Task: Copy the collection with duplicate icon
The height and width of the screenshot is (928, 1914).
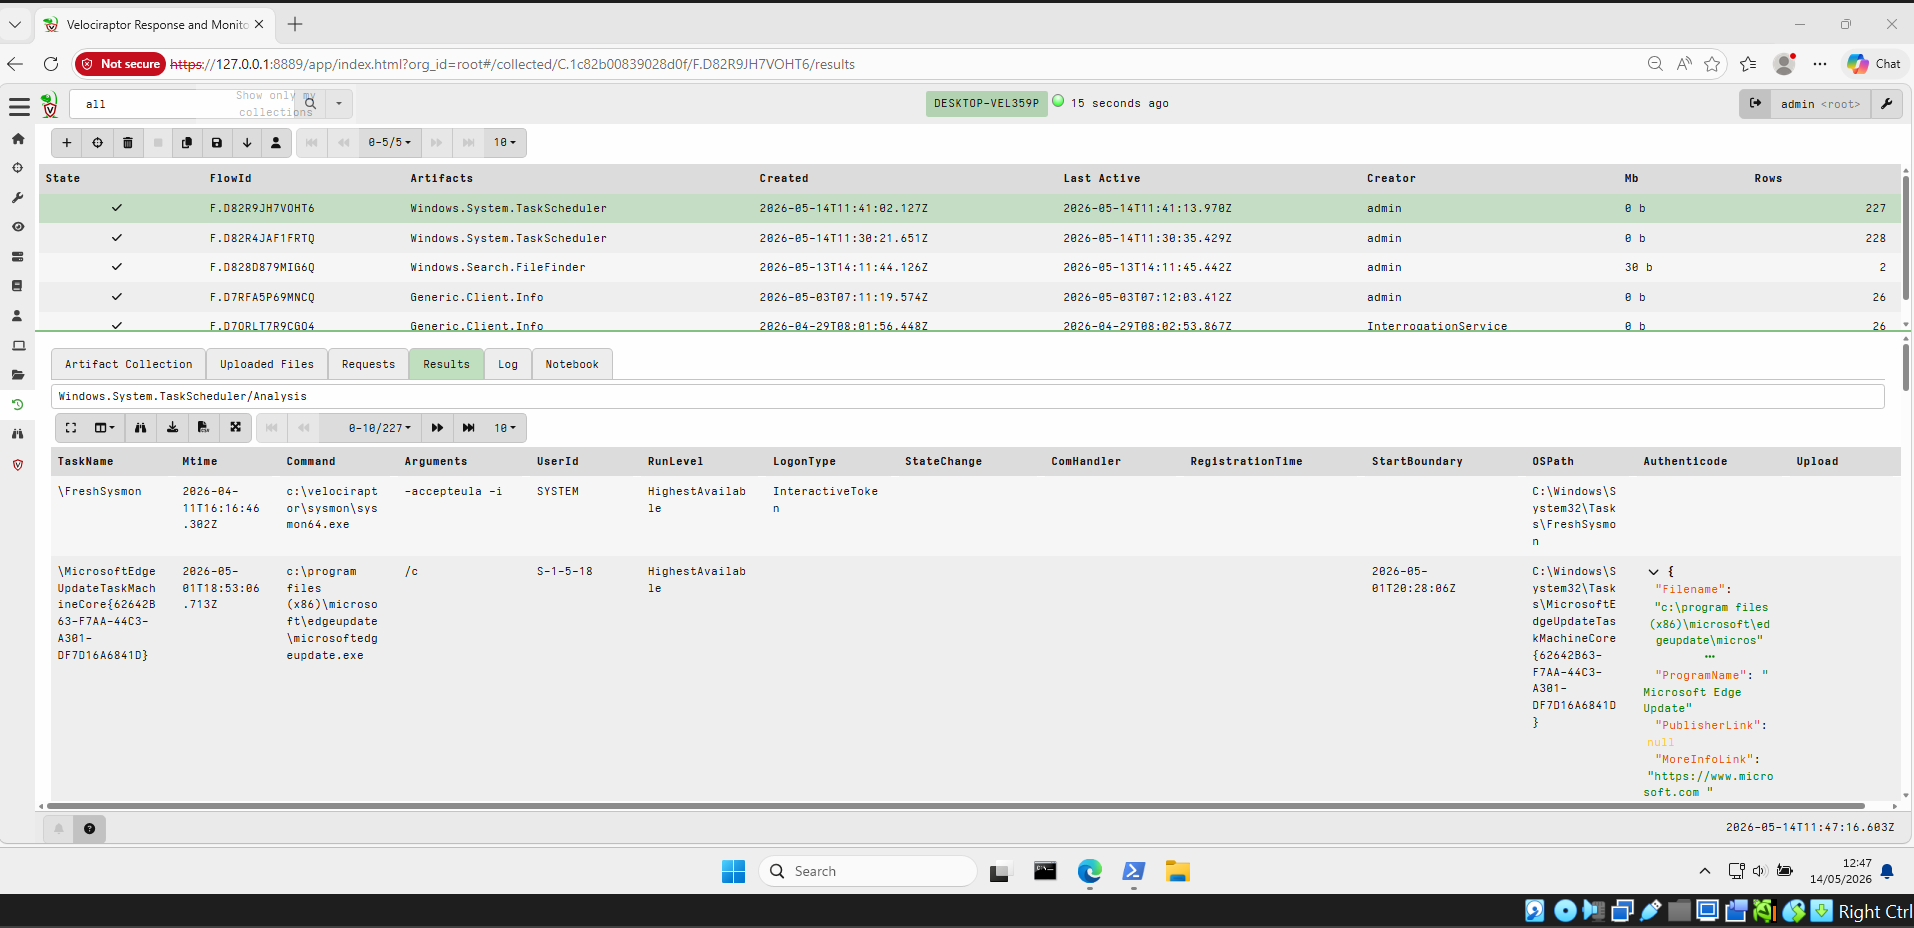Action: click(187, 143)
